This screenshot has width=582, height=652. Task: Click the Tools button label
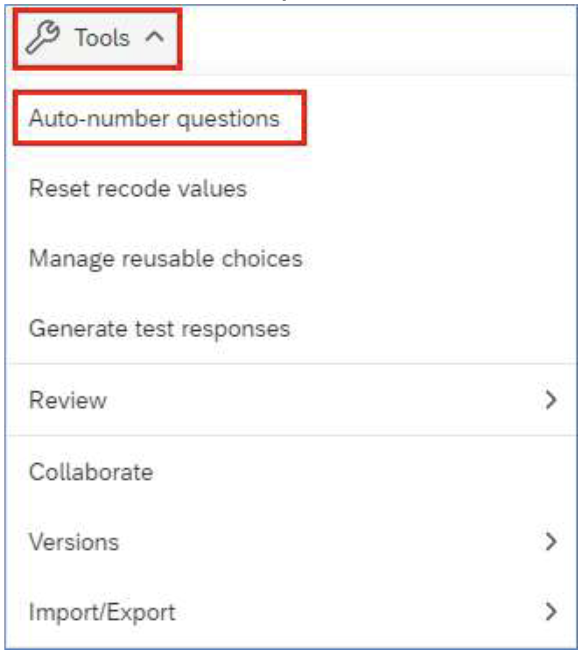[x=102, y=38]
